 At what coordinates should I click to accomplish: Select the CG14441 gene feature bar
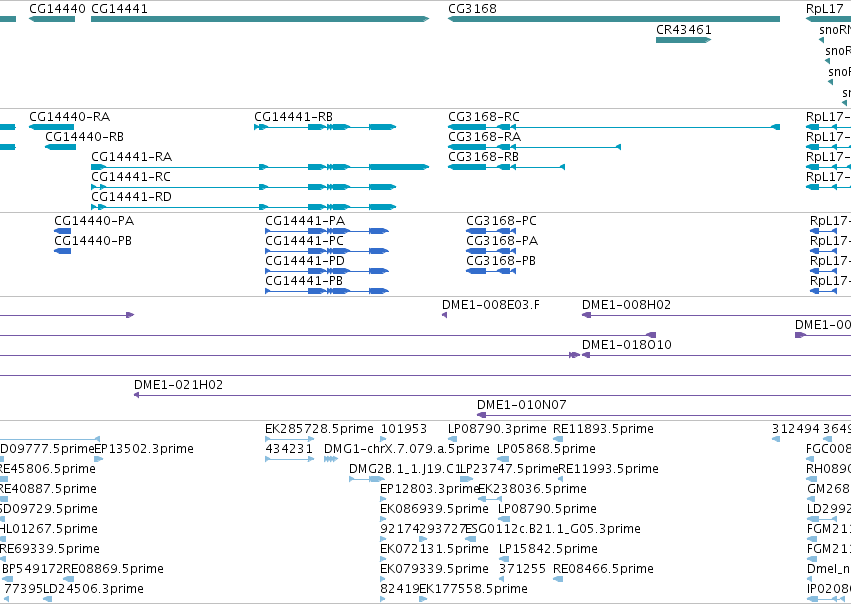260,20
